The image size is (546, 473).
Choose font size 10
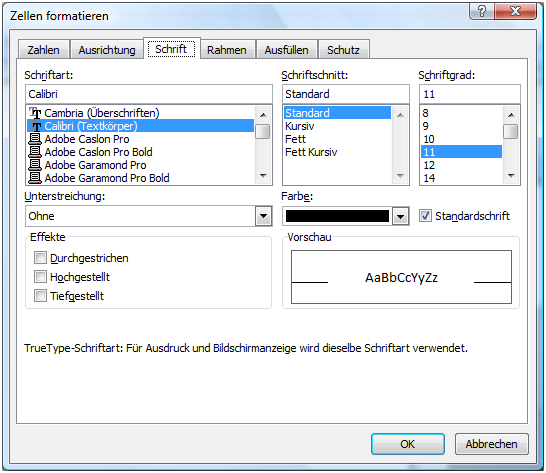[x=461, y=139]
